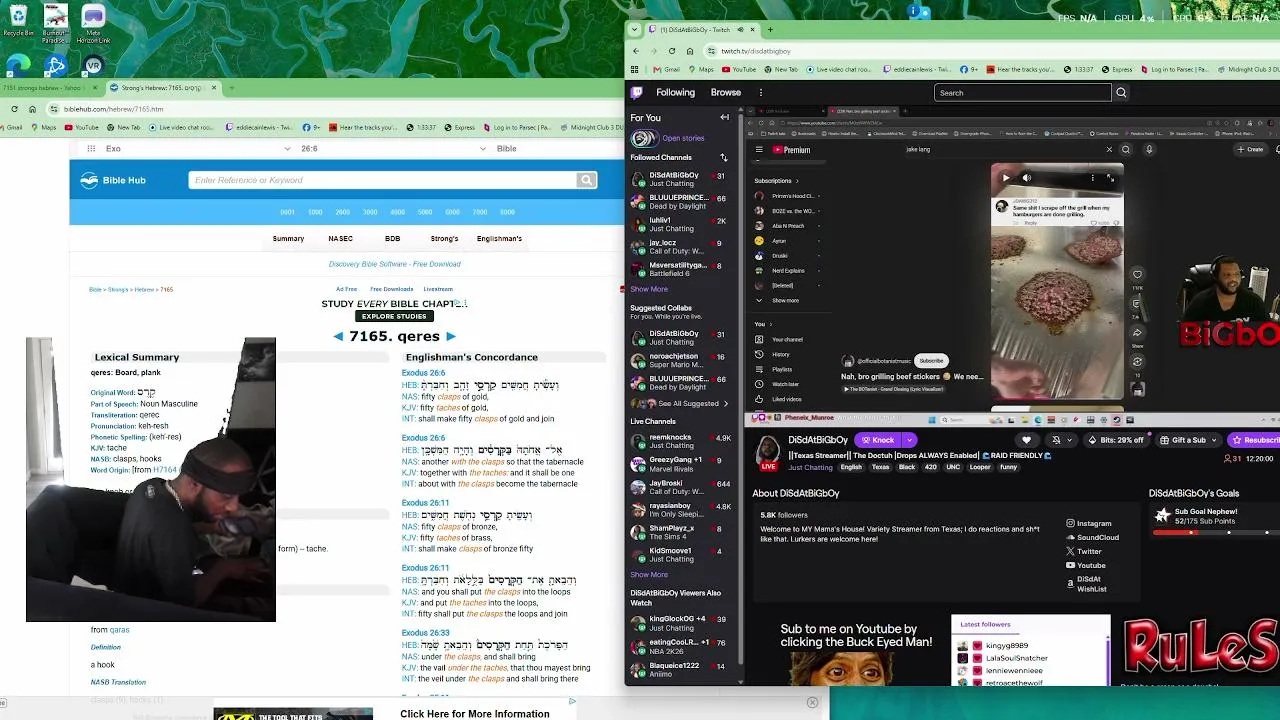Click the Explore Studies button
This screenshot has height=720, width=1280.
coord(394,317)
